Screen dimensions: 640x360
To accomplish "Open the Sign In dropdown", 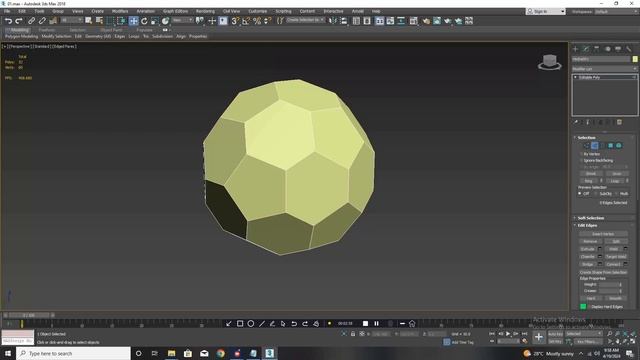I will click(x=545, y=11).
